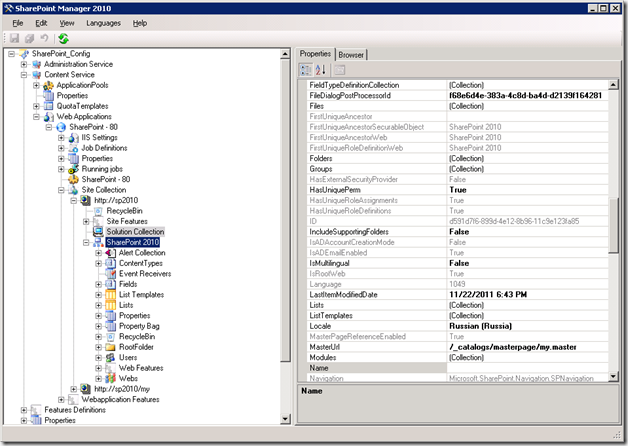Click the IIS Settings node icon
The height and width of the screenshot is (446, 628).
click(x=73, y=138)
